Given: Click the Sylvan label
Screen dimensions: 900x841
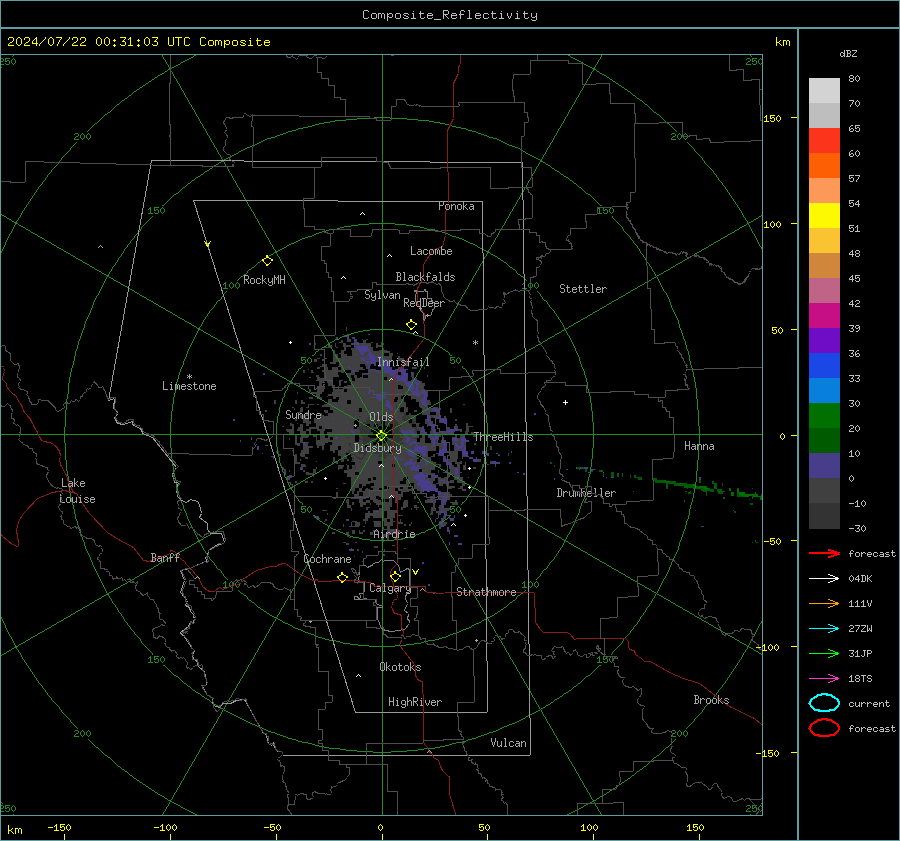Looking at the screenshot, I should coord(382,295).
